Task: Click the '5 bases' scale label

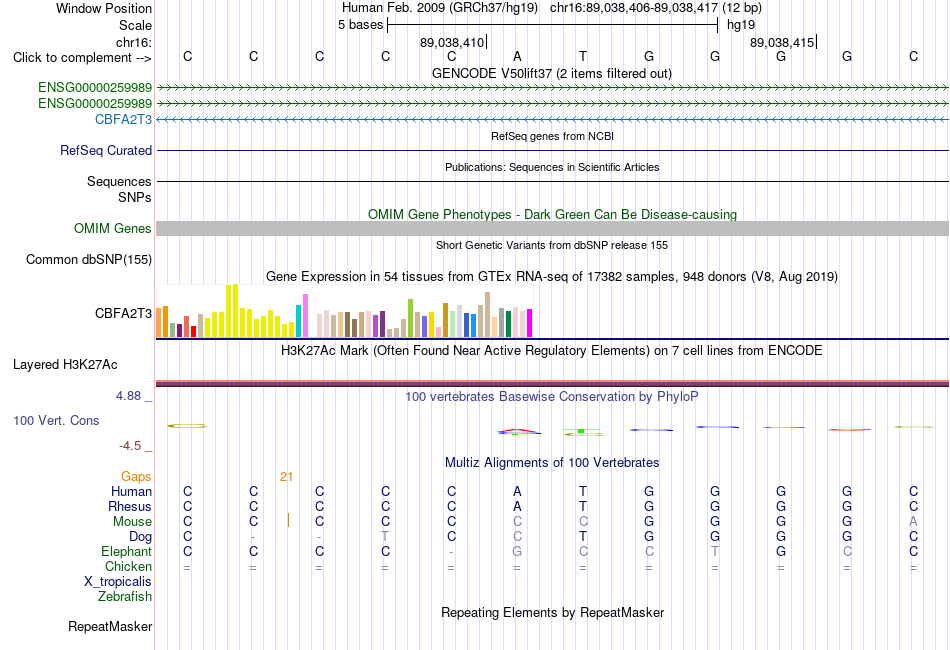Action: (x=360, y=25)
